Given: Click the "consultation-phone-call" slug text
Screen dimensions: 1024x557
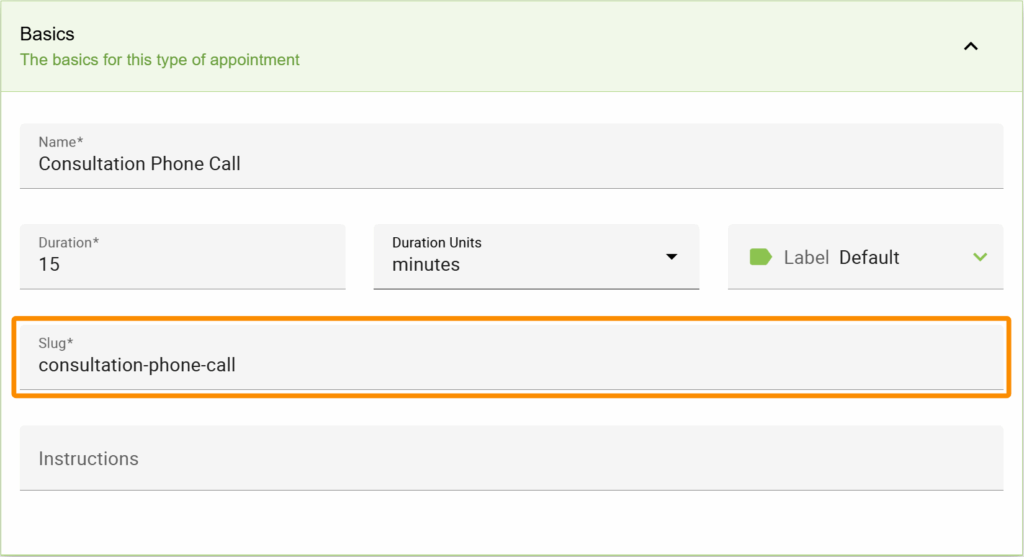Looking at the screenshot, I should click(137, 365).
